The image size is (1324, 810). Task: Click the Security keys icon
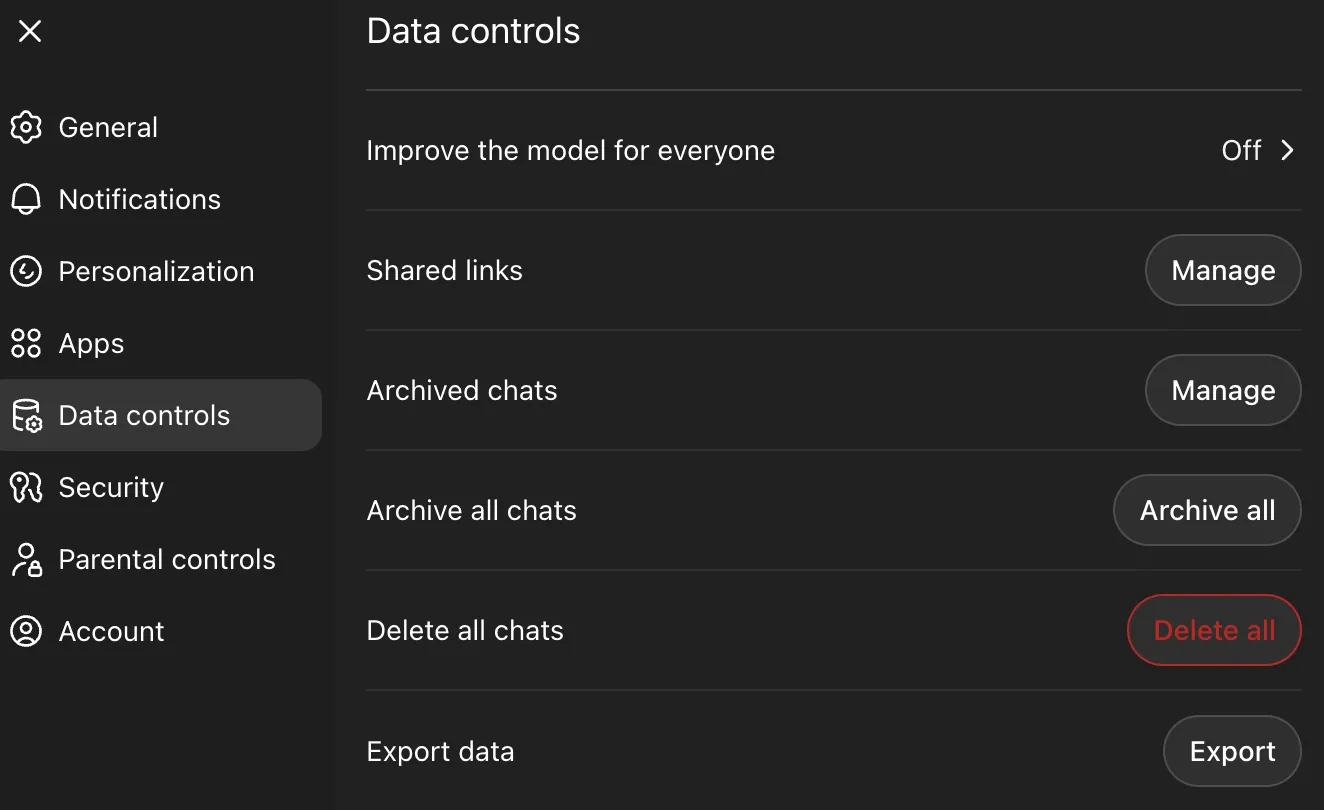(x=26, y=487)
